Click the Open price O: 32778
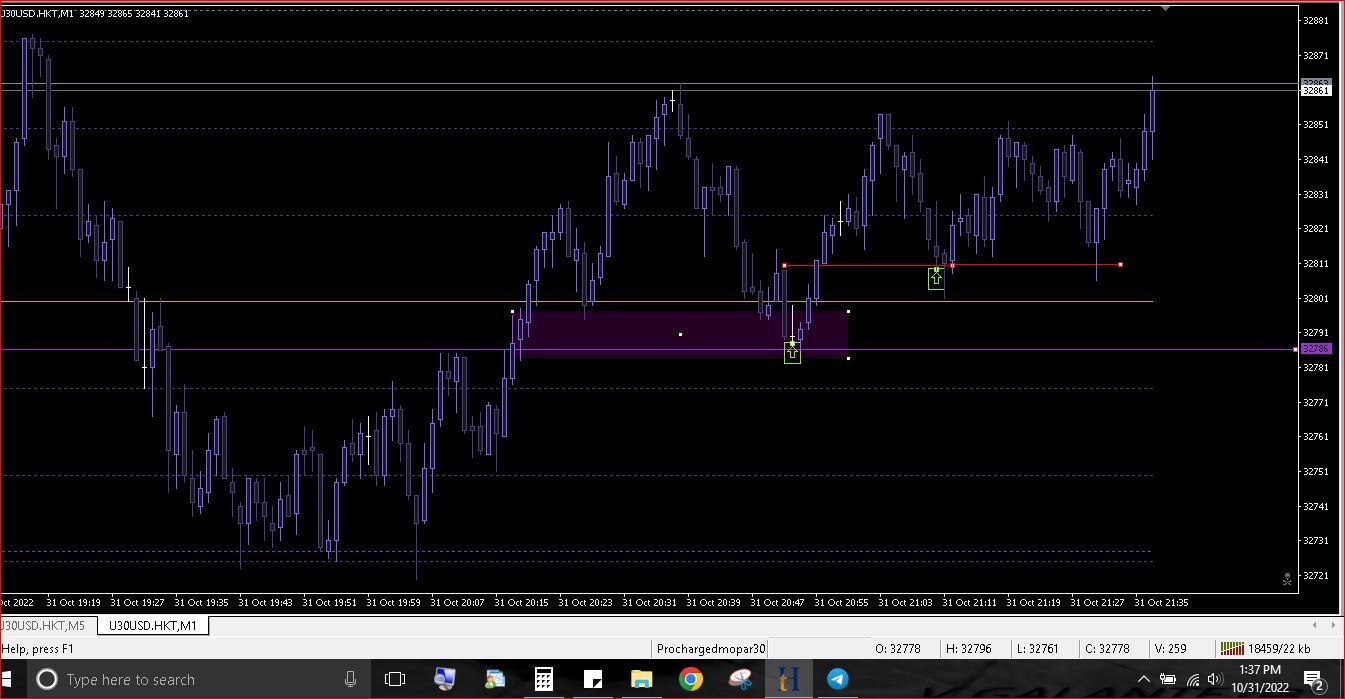Viewport: 1345px width, 699px height. (x=898, y=649)
